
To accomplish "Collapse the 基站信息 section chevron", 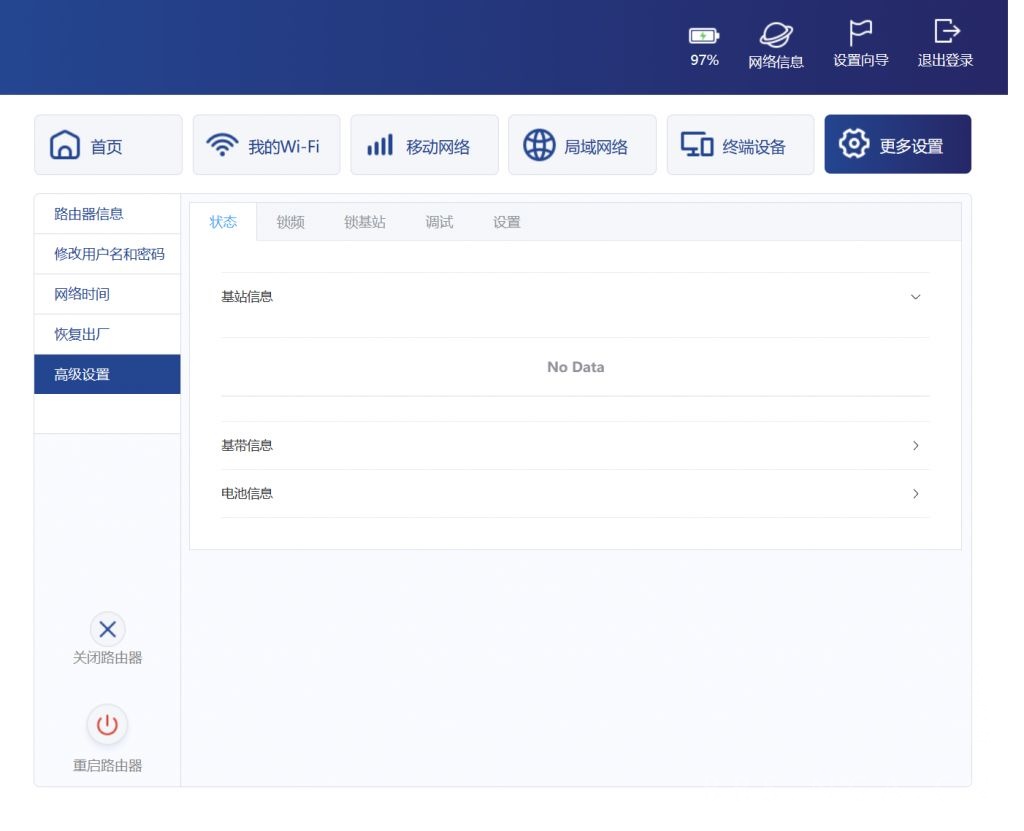I will (915, 297).
